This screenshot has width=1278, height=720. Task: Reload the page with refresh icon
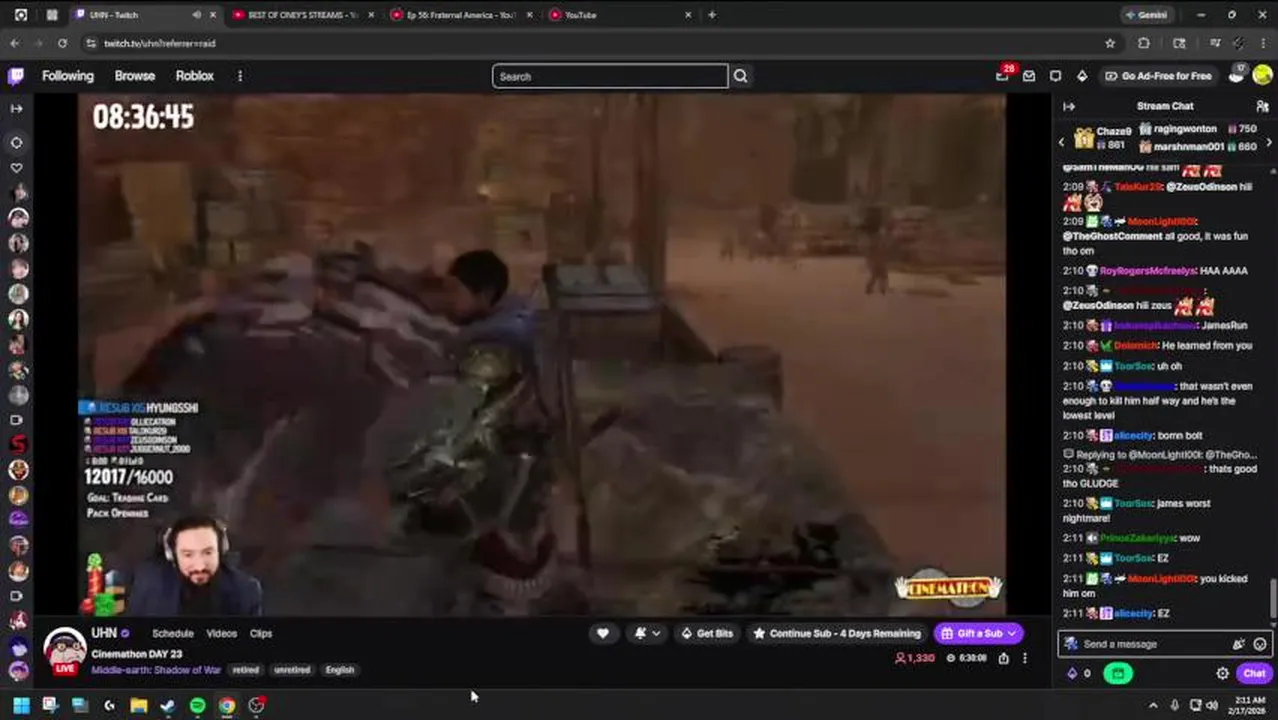tap(62, 43)
